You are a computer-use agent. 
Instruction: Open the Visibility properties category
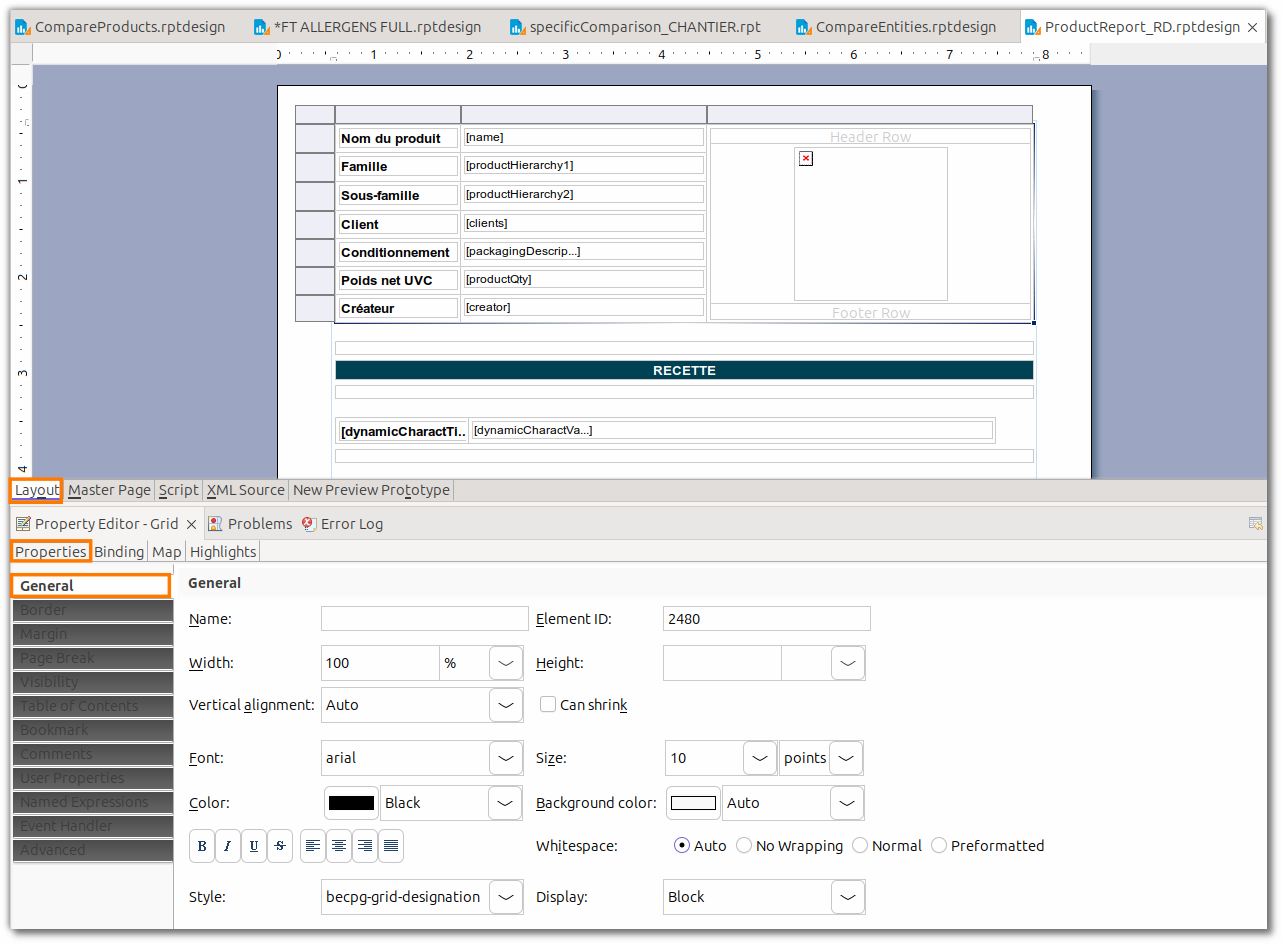point(92,682)
